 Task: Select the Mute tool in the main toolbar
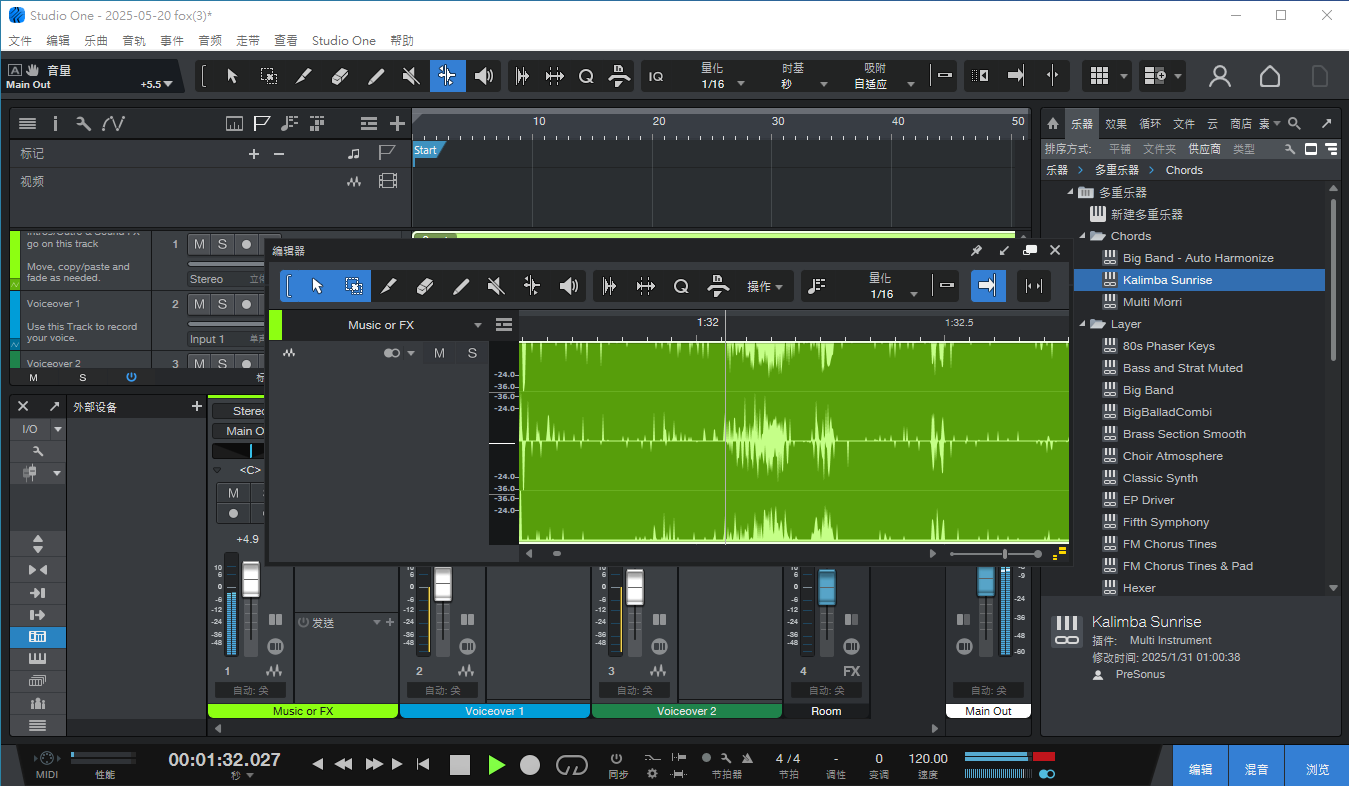coord(411,76)
